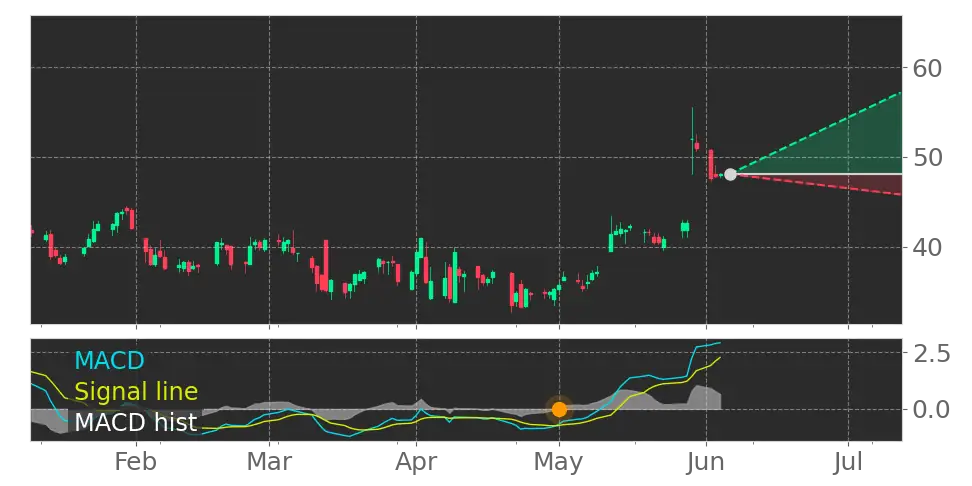The width and height of the screenshot is (972, 486).
Task: Click the Feb x-axis label
Action: click(136, 462)
